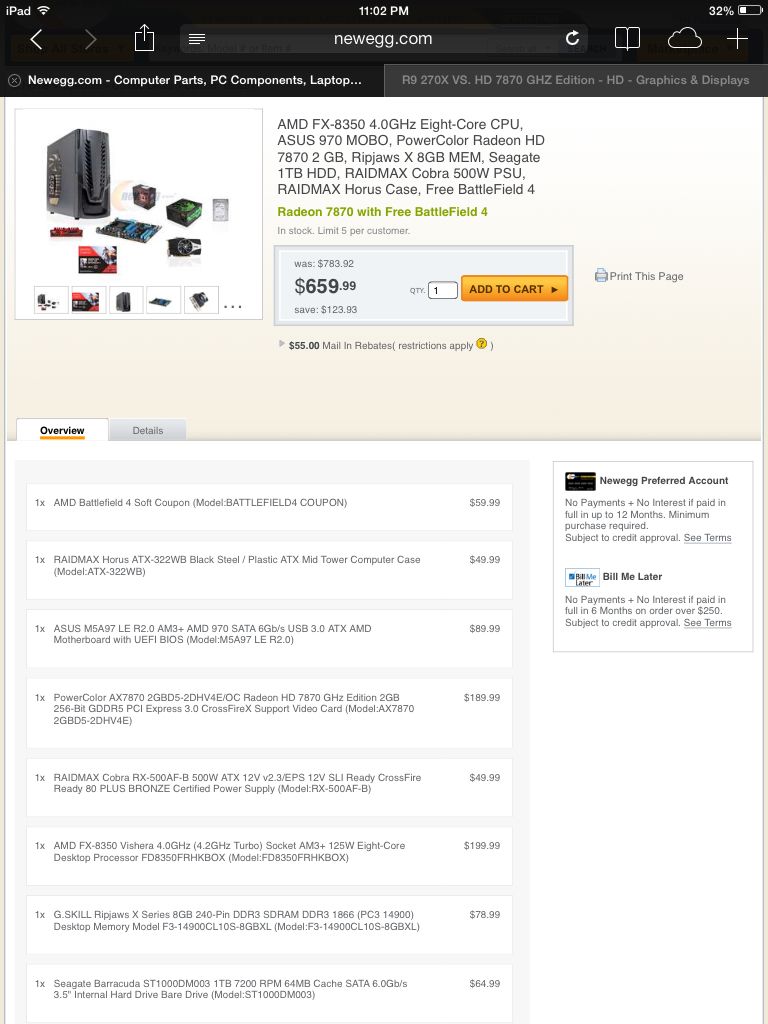Add a new tab with plus icon
This screenshot has width=768, height=1024.
point(737,39)
